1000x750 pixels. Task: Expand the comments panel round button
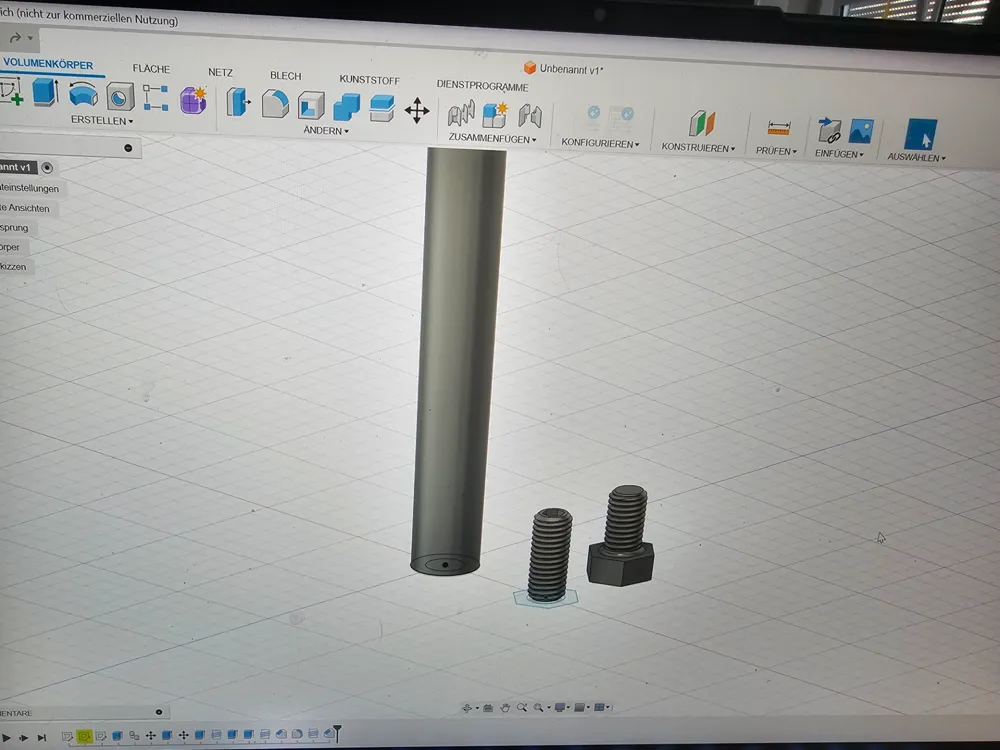coord(159,712)
